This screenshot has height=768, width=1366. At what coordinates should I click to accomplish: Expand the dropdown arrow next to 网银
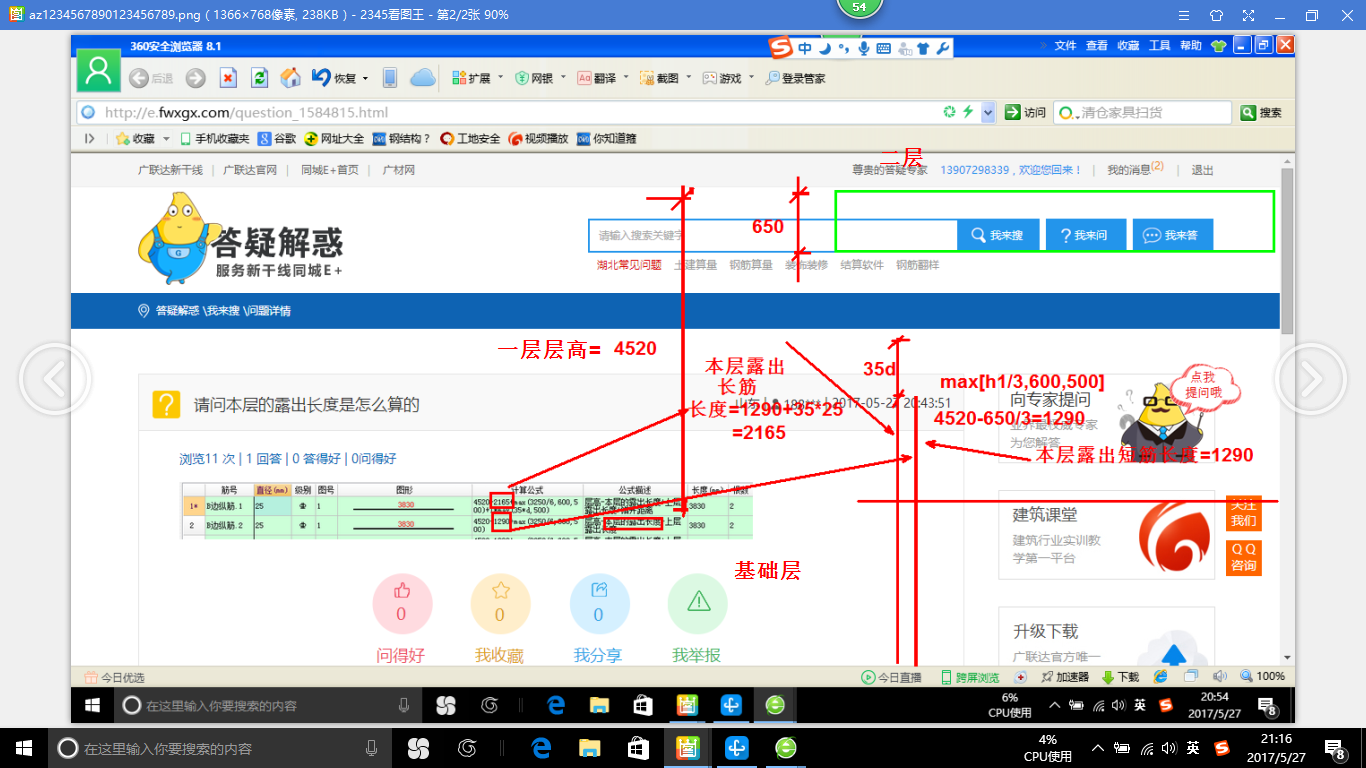click(562, 79)
